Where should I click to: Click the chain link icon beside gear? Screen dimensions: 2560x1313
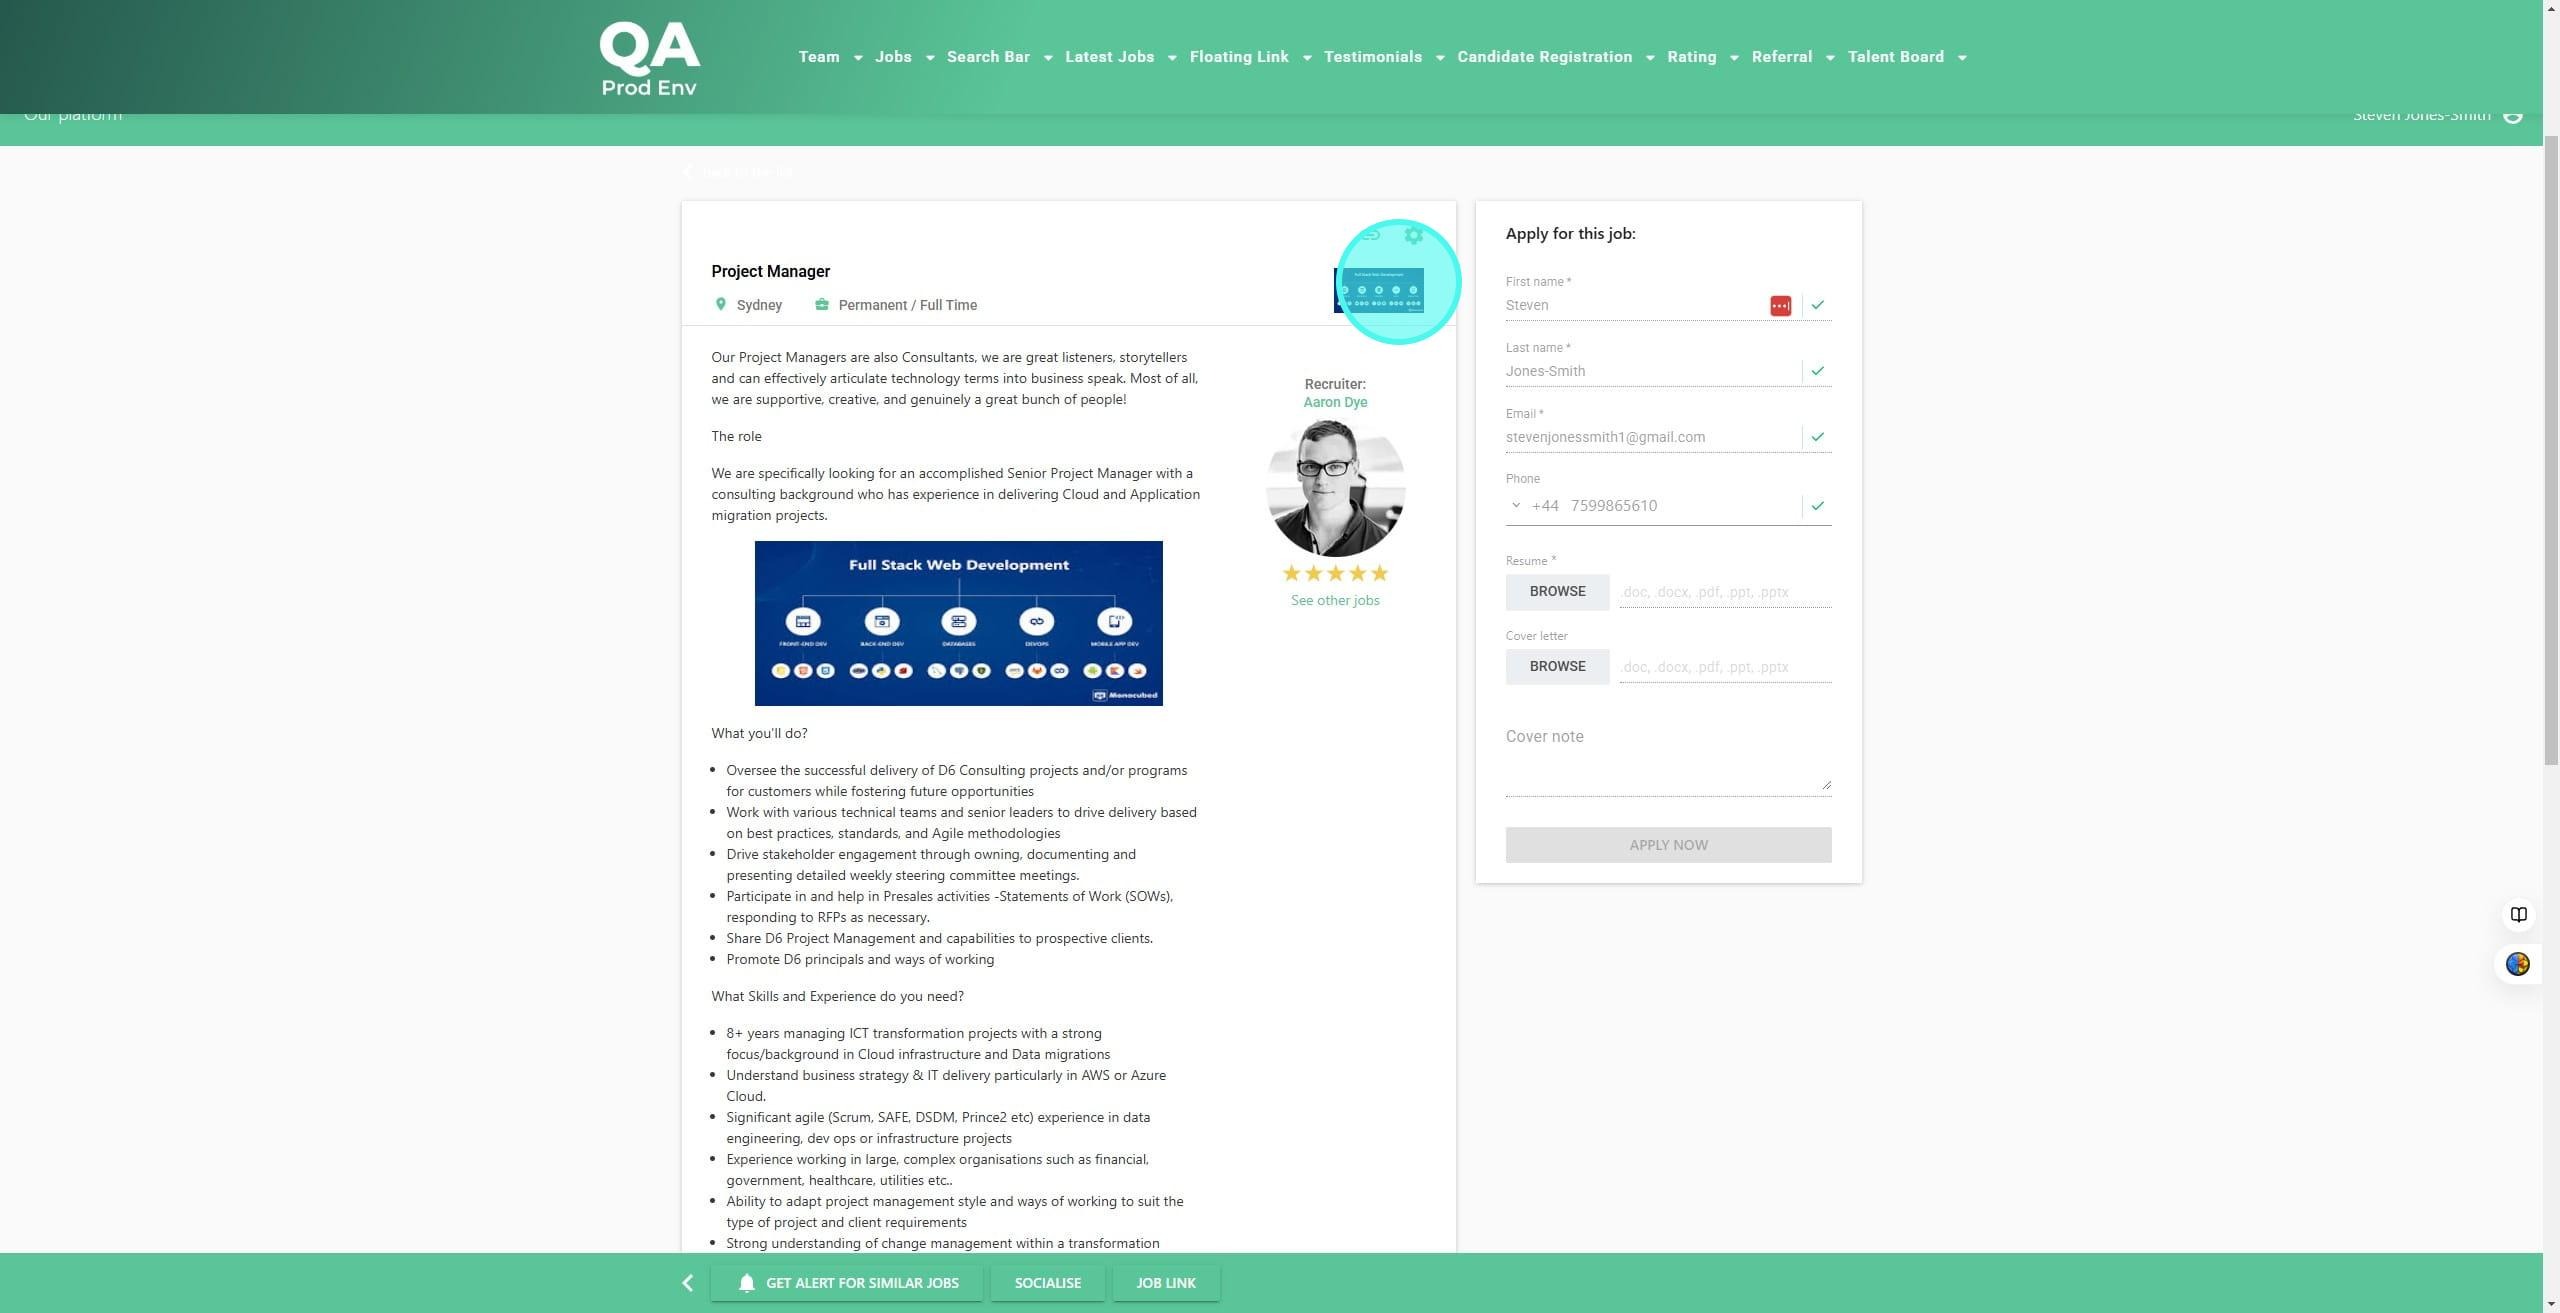coord(1371,235)
